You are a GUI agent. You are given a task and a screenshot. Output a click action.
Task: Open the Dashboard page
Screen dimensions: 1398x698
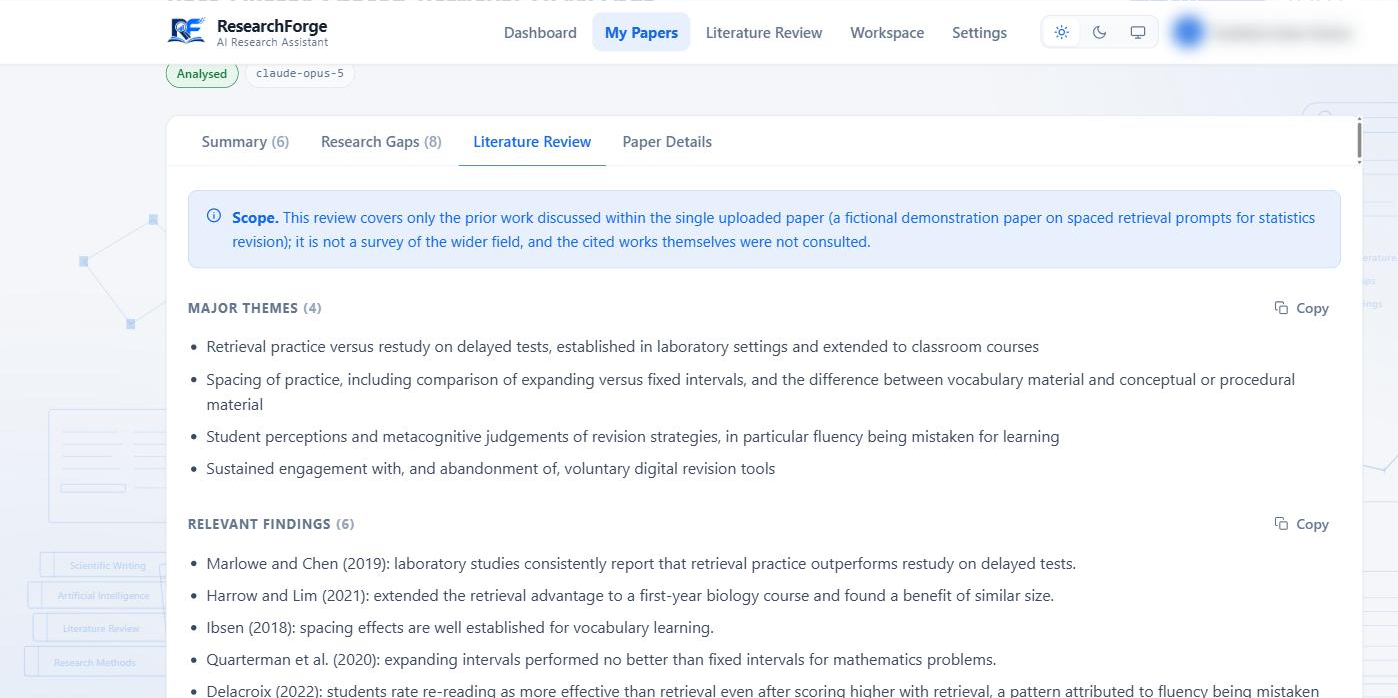[x=540, y=32]
